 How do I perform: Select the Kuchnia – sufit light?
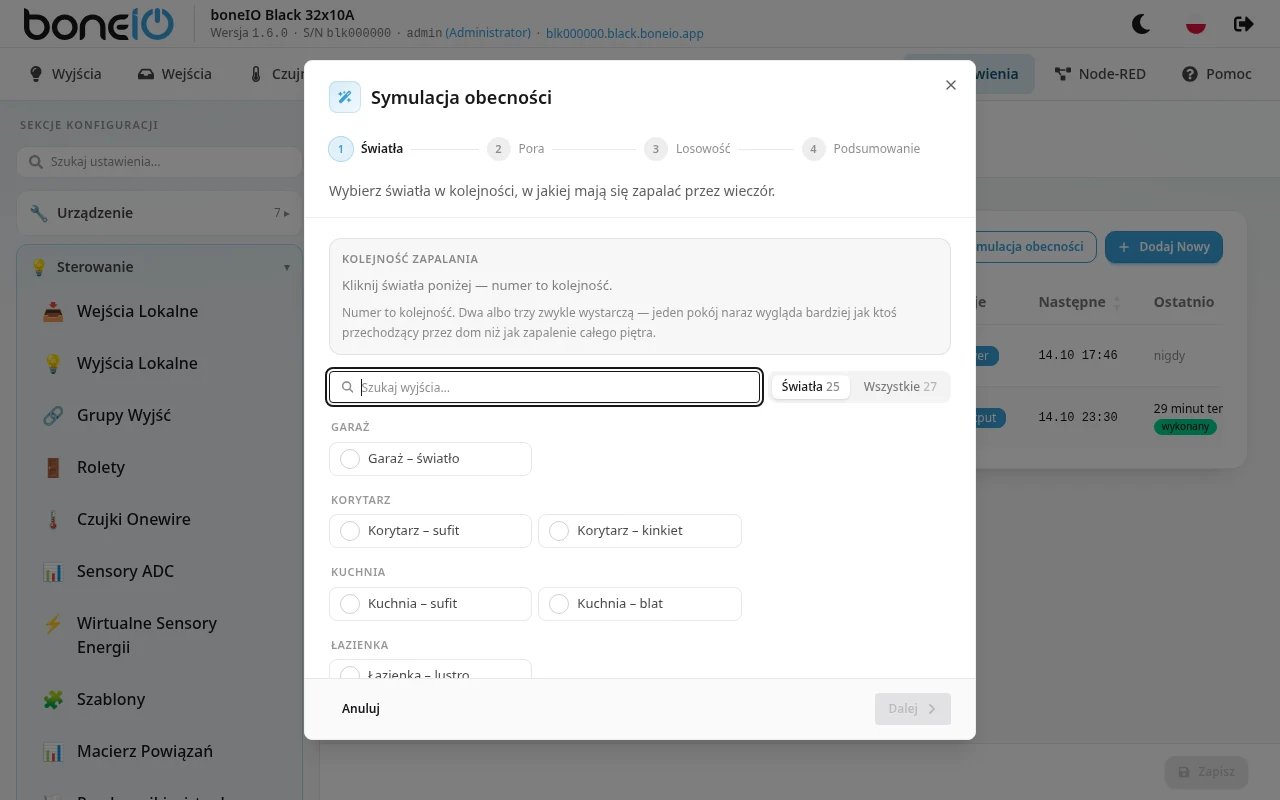430,604
